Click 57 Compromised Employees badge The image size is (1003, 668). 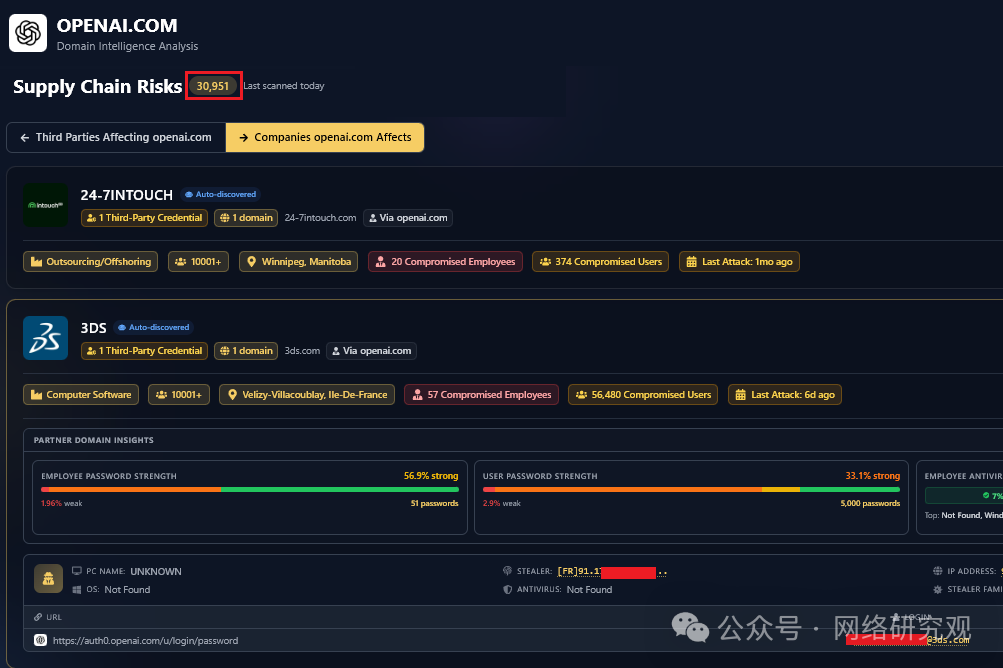(482, 395)
